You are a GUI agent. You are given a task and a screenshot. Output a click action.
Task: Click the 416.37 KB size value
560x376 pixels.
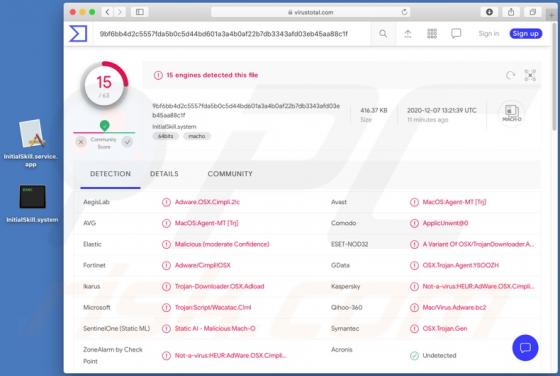(374, 110)
